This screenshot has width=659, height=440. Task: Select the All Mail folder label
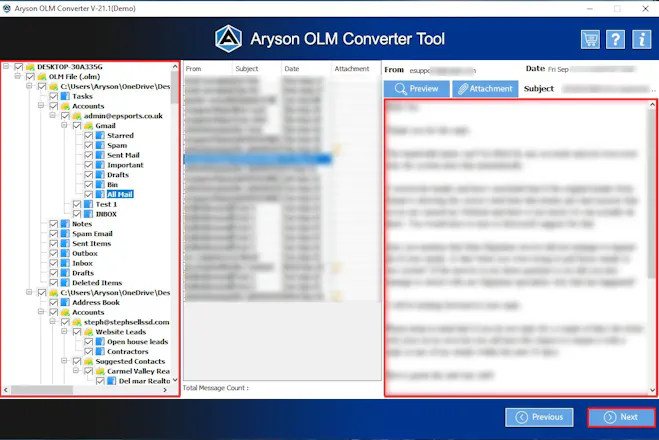pyautogui.click(x=120, y=194)
